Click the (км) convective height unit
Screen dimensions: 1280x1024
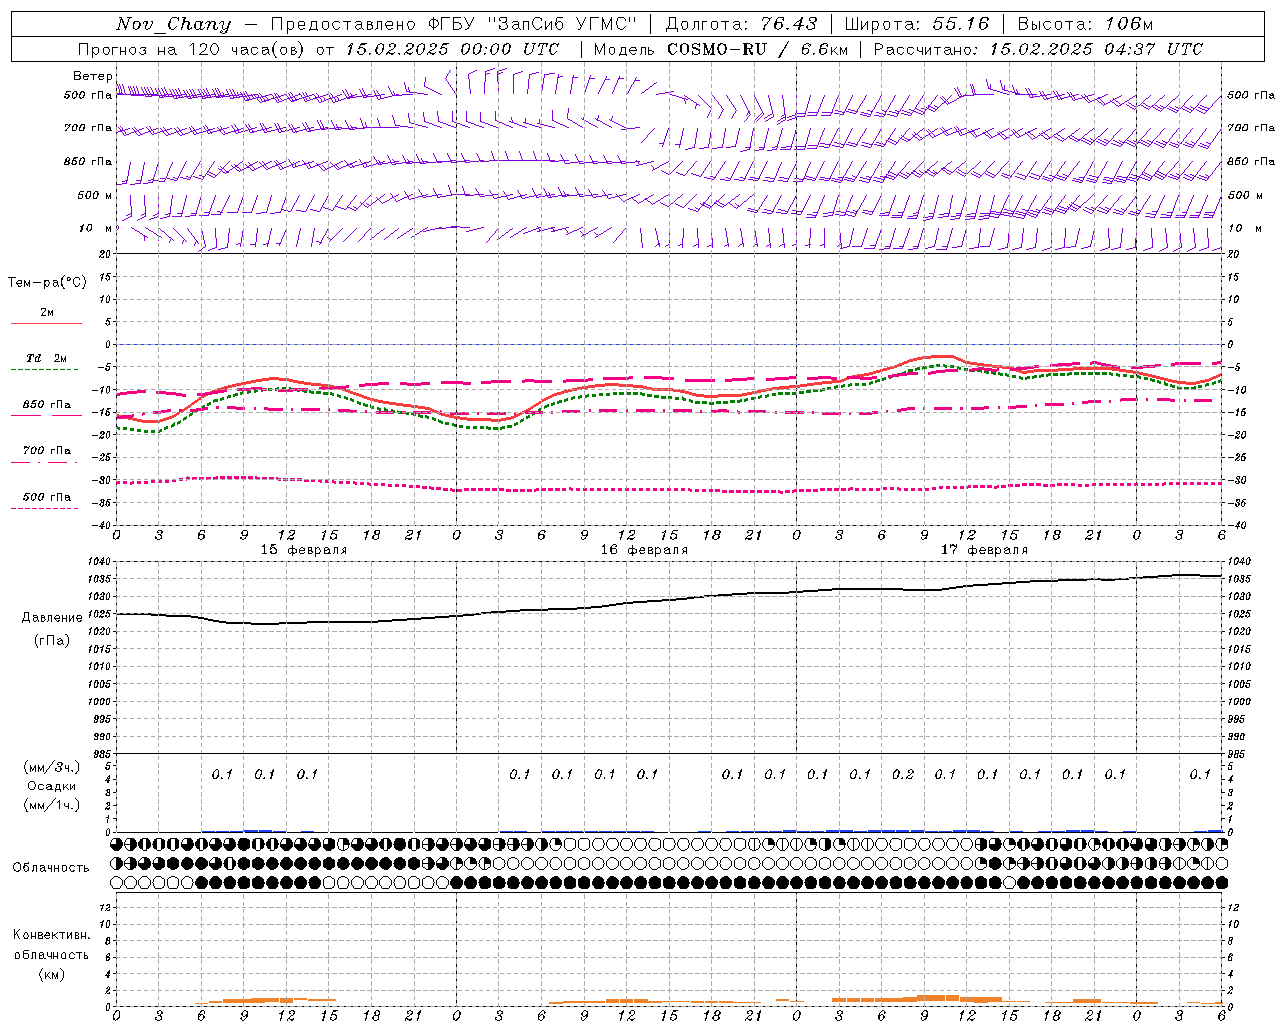pyautogui.click(x=52, y=974)
